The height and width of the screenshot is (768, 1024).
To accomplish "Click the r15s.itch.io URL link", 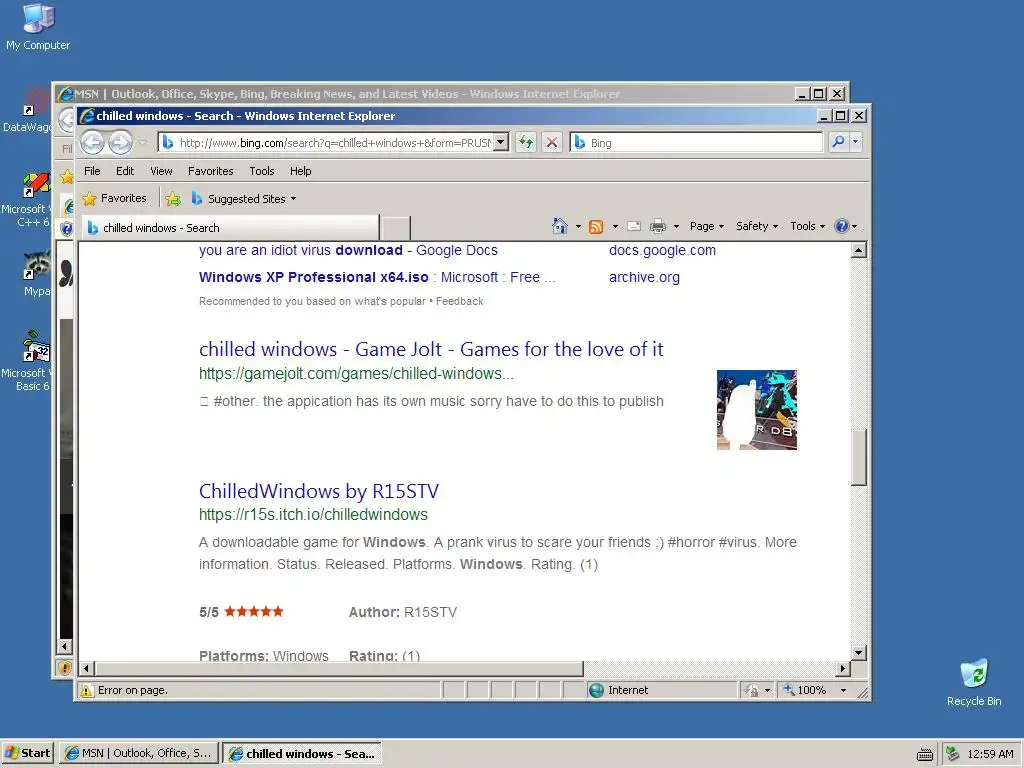I will pos(313,515).
